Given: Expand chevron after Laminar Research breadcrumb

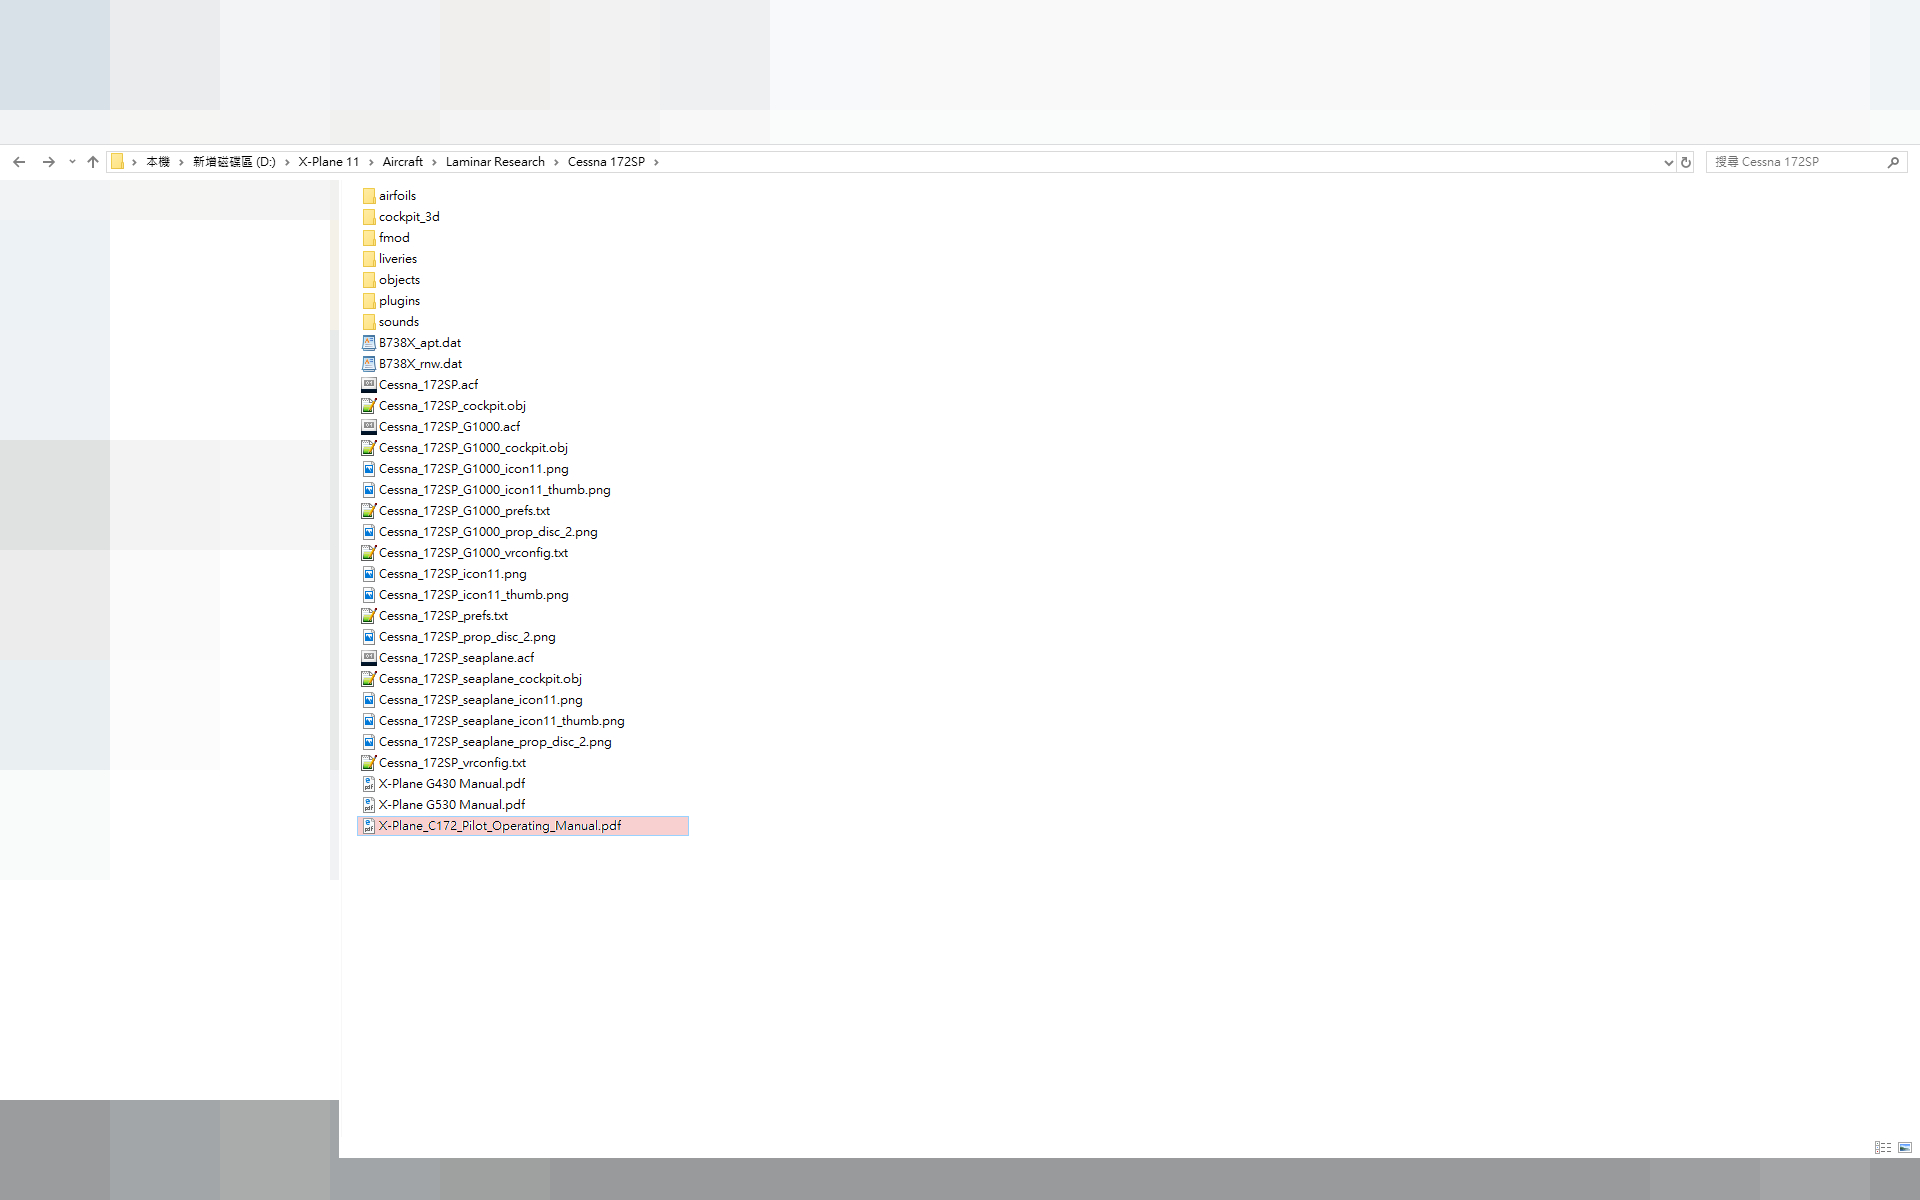Looking at the screenshot, I should coord(556,162).
